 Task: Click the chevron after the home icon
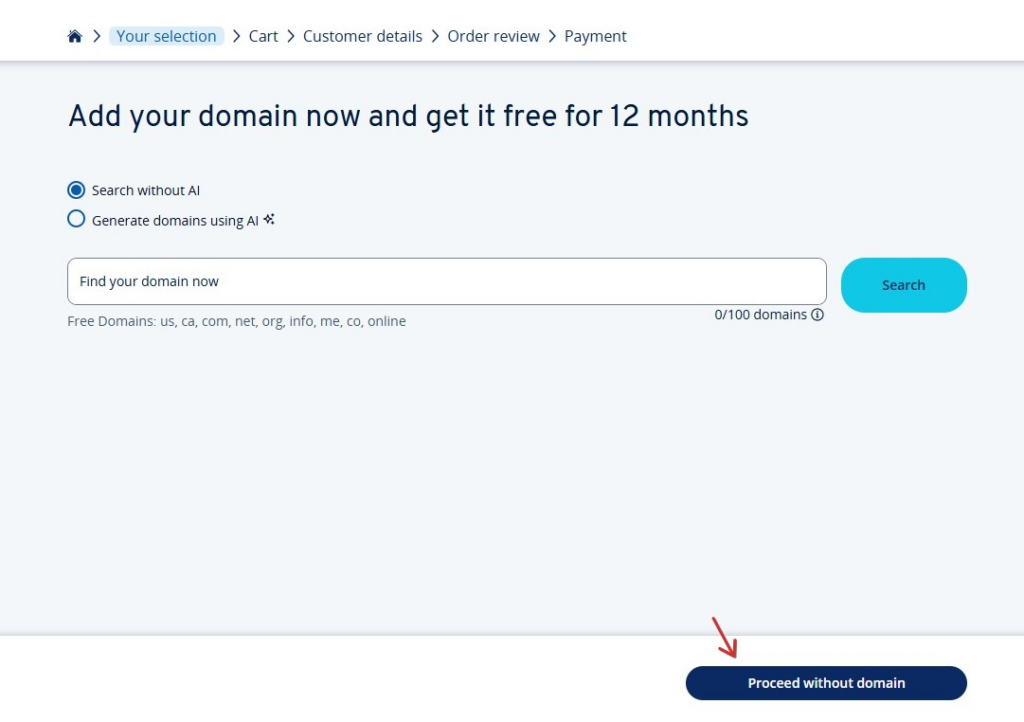point(96,36)
